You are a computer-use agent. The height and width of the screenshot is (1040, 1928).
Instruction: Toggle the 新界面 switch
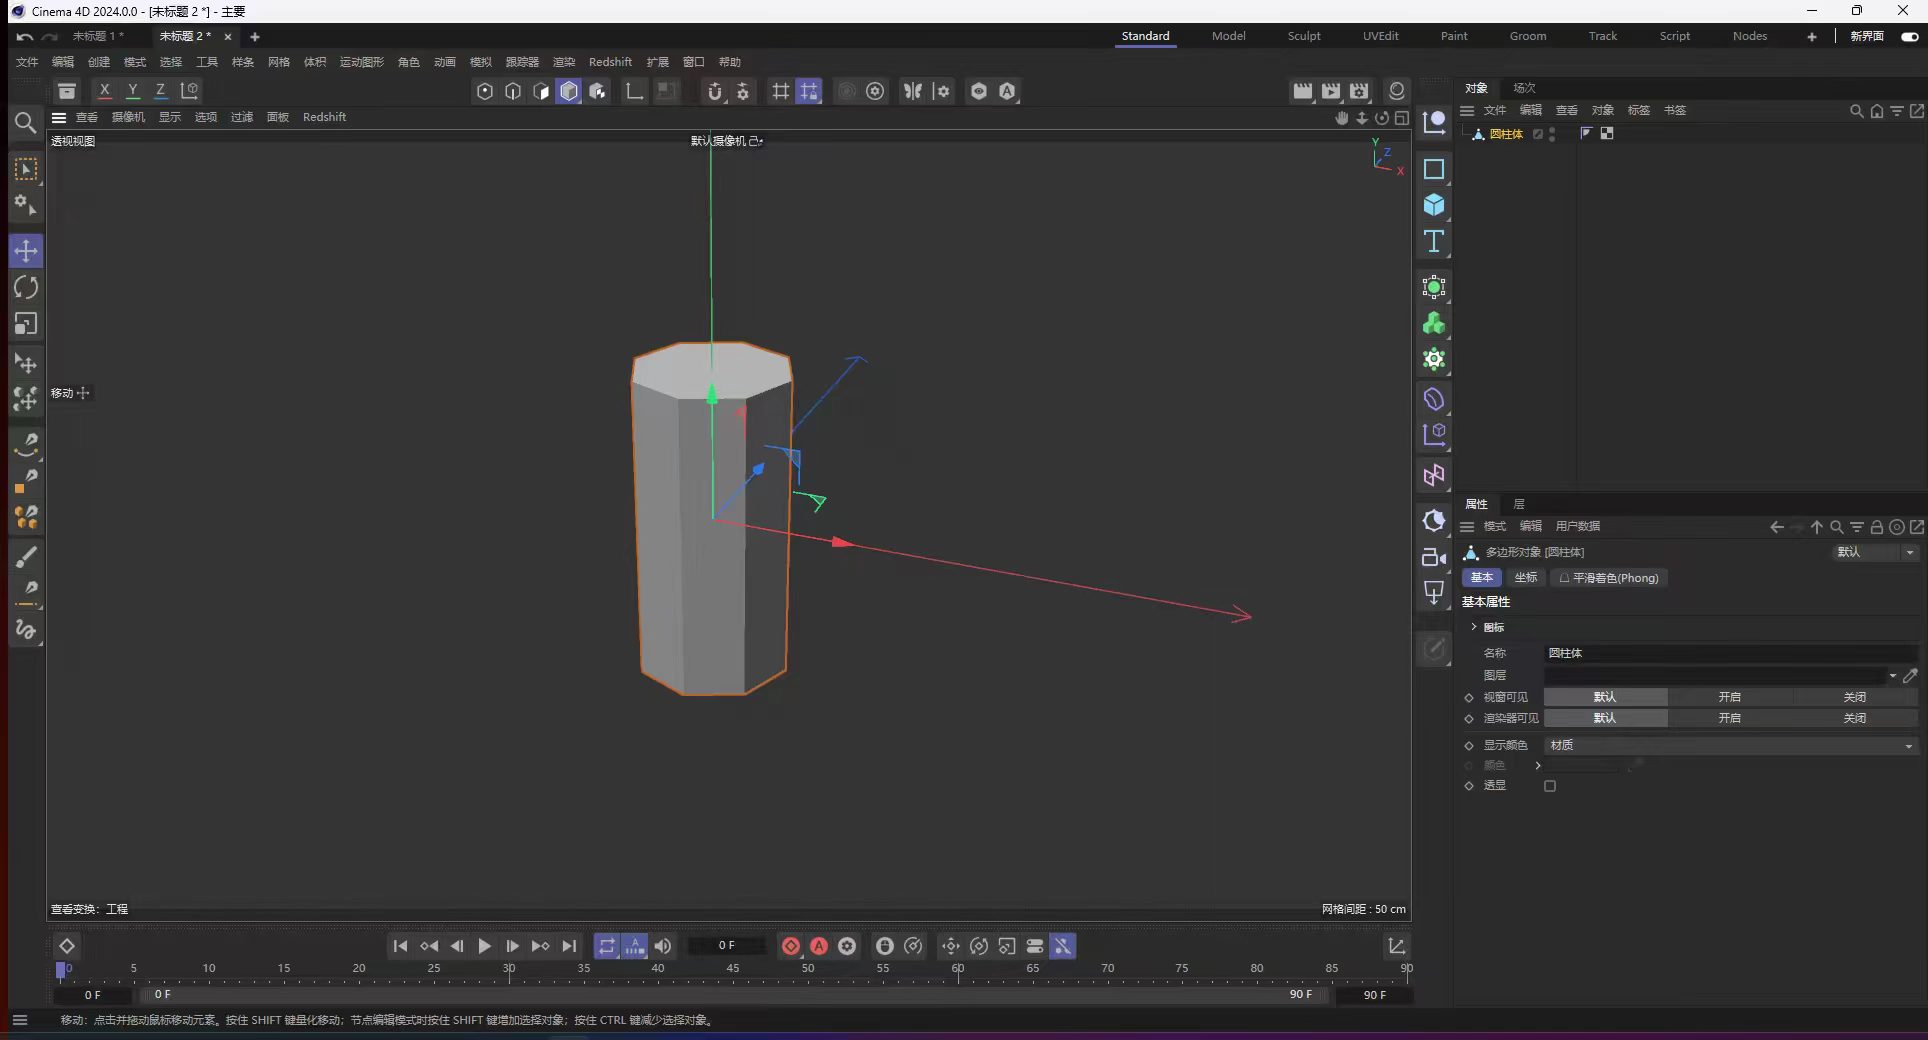[x=1909, y=36]
